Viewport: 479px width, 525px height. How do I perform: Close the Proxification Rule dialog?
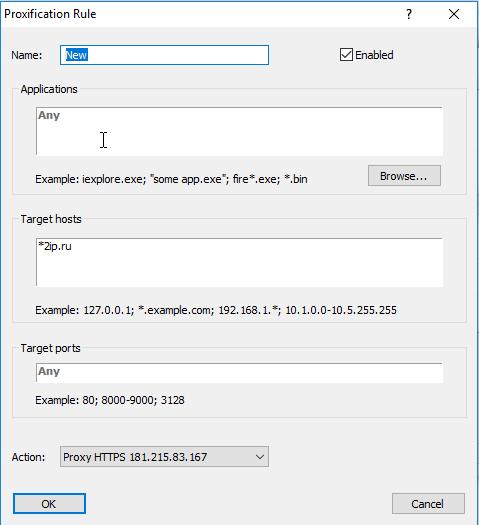454,14
